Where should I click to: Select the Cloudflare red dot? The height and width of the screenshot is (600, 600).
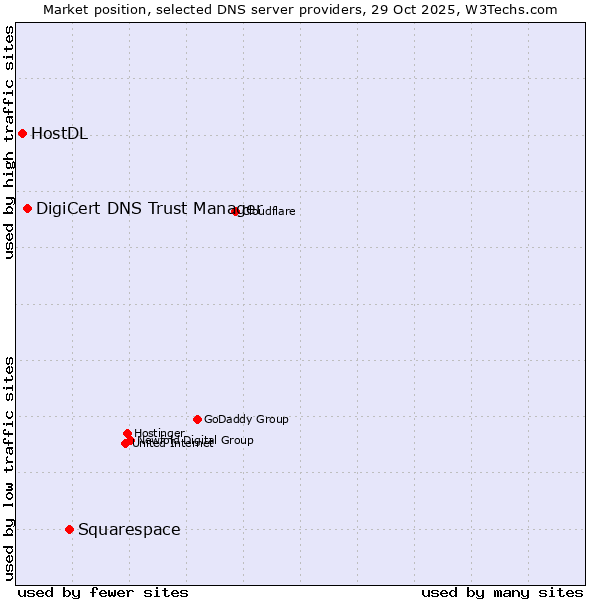[236, 211]
